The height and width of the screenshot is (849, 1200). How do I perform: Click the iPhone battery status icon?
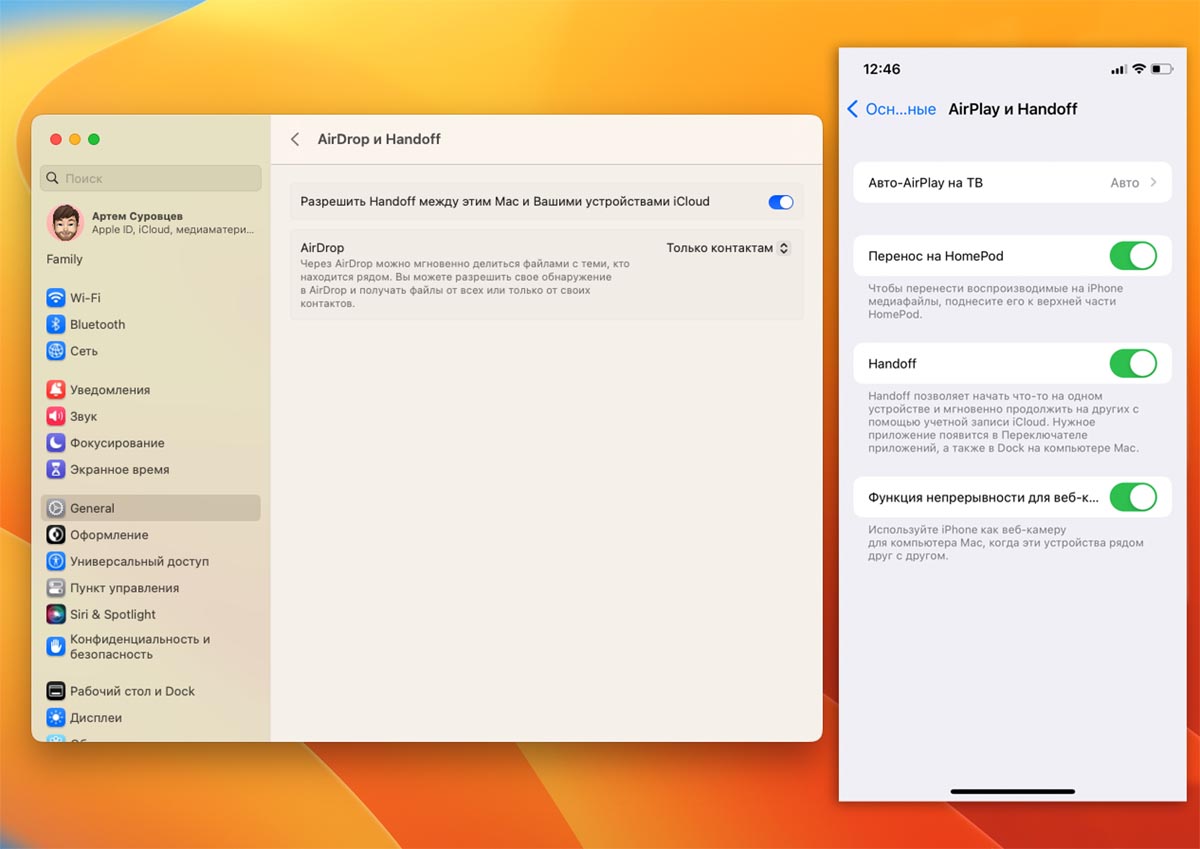1161,69
